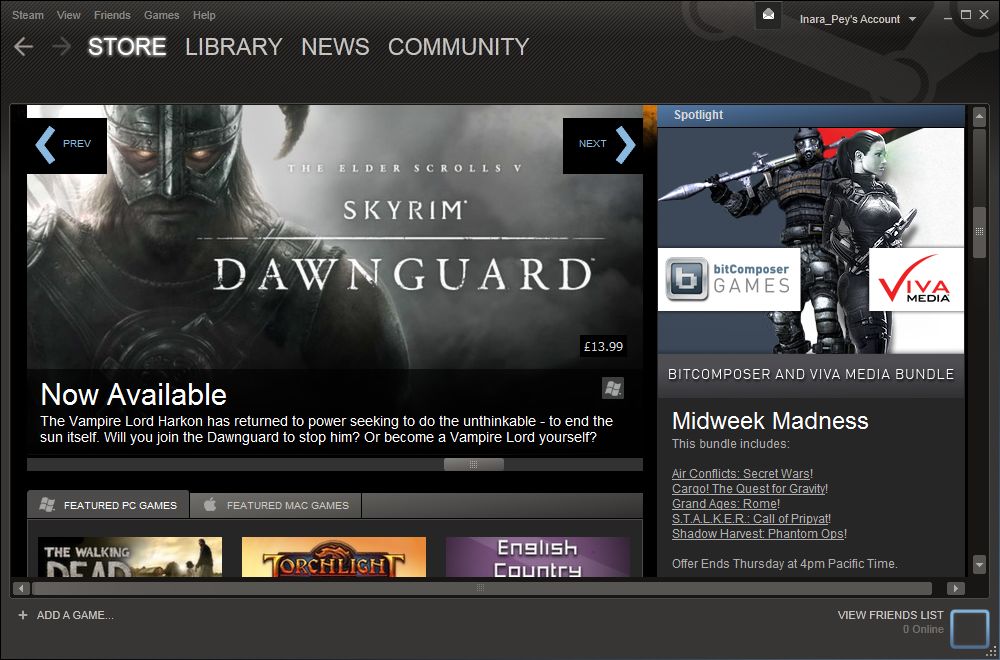Click the plus icon beside Add a Game
Screen dimensions: 1000x660
(x=22, y=615)
